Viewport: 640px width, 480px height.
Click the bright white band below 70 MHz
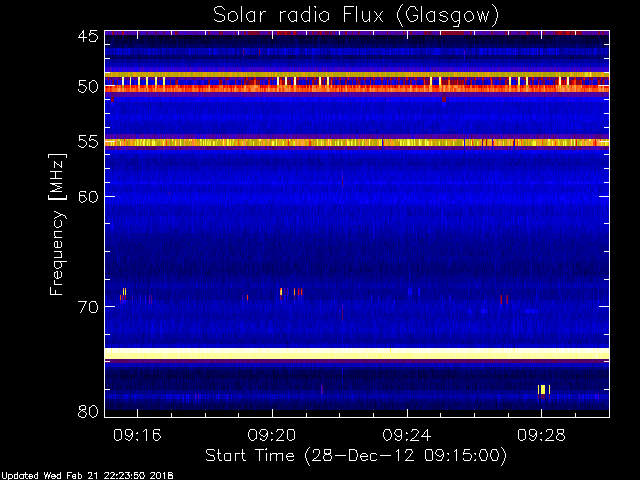[357, 353]
